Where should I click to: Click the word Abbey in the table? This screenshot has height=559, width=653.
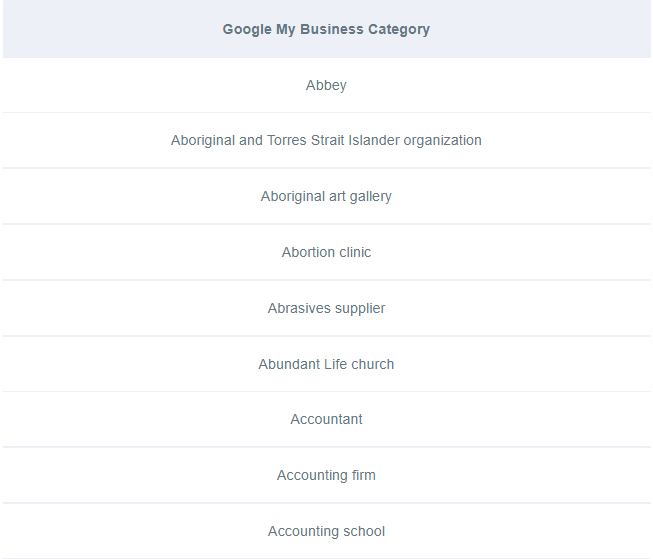tap(326, 85)
